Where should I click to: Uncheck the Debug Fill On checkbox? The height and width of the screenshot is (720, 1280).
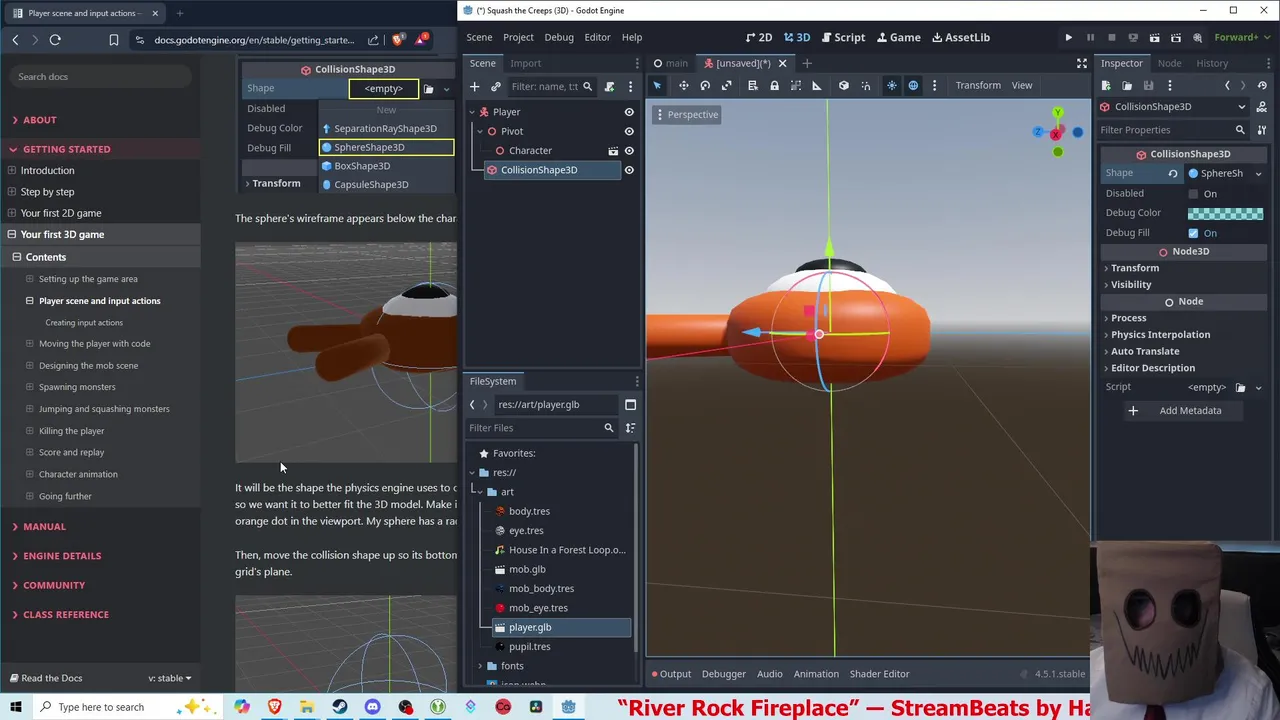(1193, 233)
